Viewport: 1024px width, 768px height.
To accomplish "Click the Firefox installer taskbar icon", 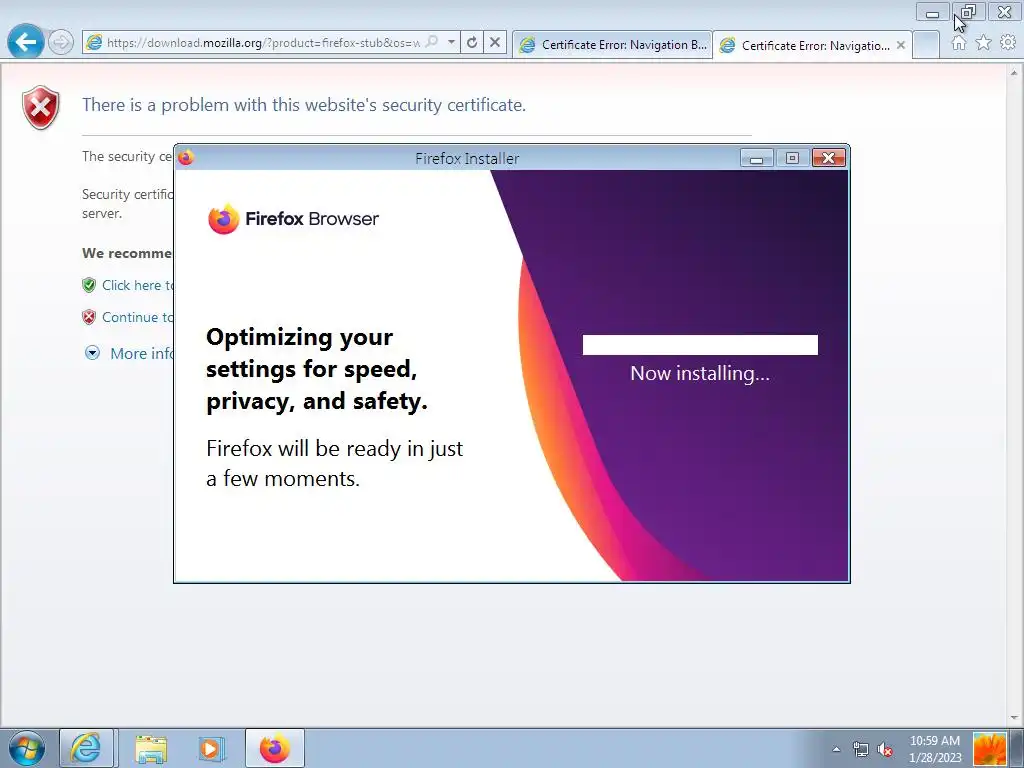I will click(275, 748).
